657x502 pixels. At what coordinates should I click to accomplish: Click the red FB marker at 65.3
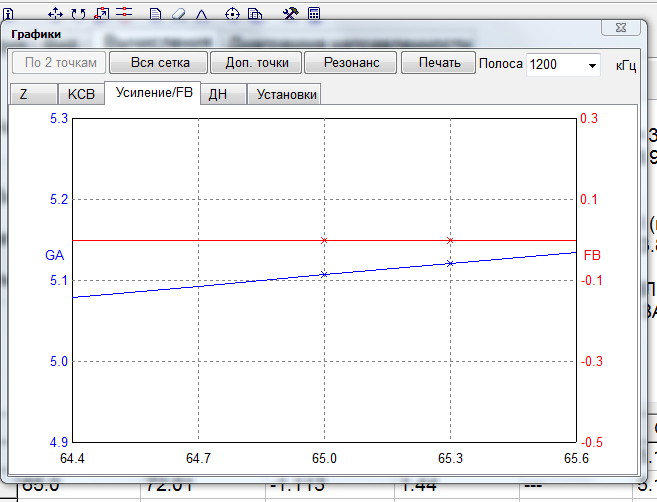450,241
